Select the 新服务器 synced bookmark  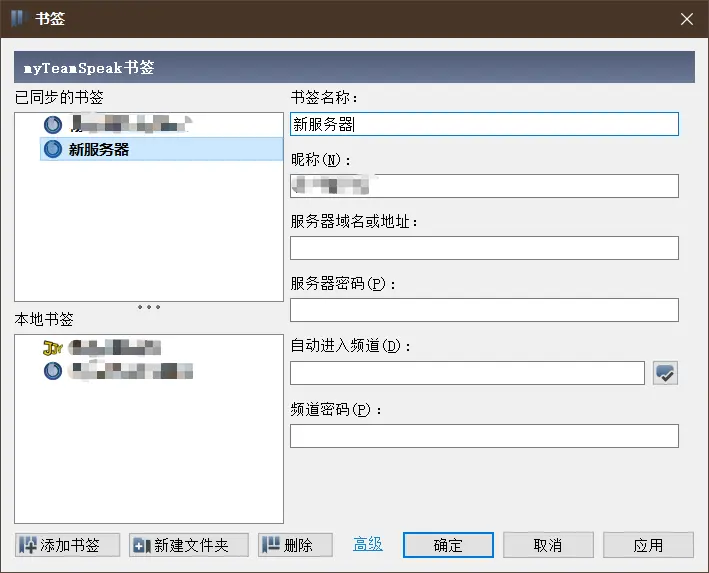(99, 150)
